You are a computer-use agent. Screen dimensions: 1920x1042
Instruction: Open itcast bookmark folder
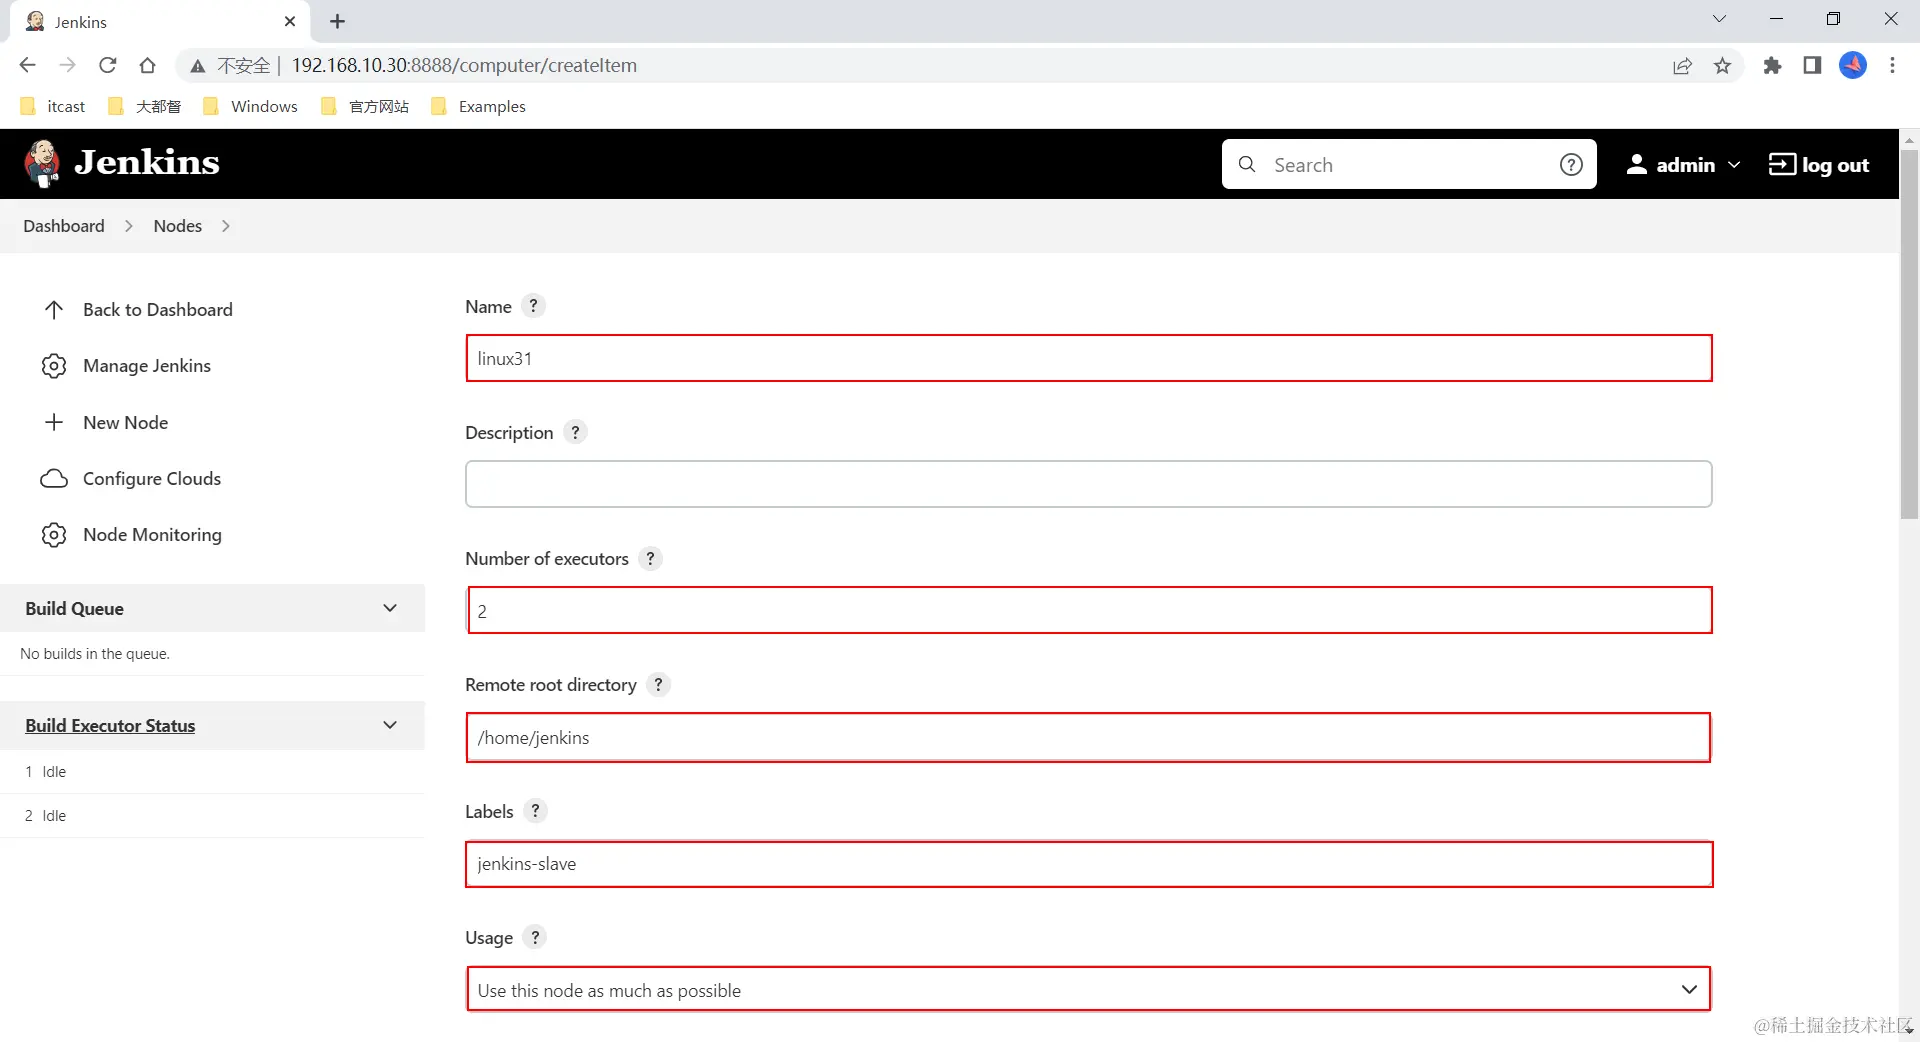pos(54,106)
